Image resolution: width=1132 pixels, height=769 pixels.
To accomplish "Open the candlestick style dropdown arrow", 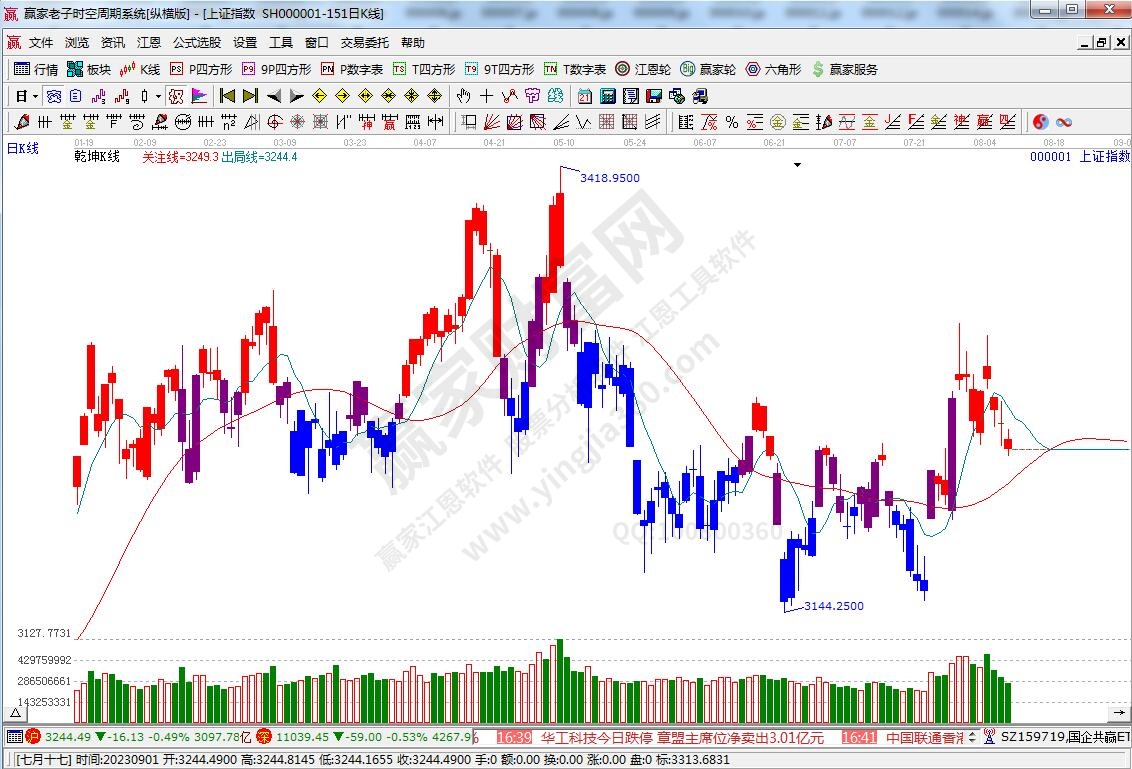I will pos(158,96).
